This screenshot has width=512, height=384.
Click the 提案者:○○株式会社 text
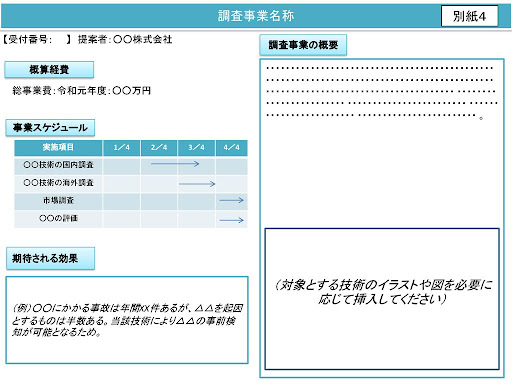pos(125,40)
